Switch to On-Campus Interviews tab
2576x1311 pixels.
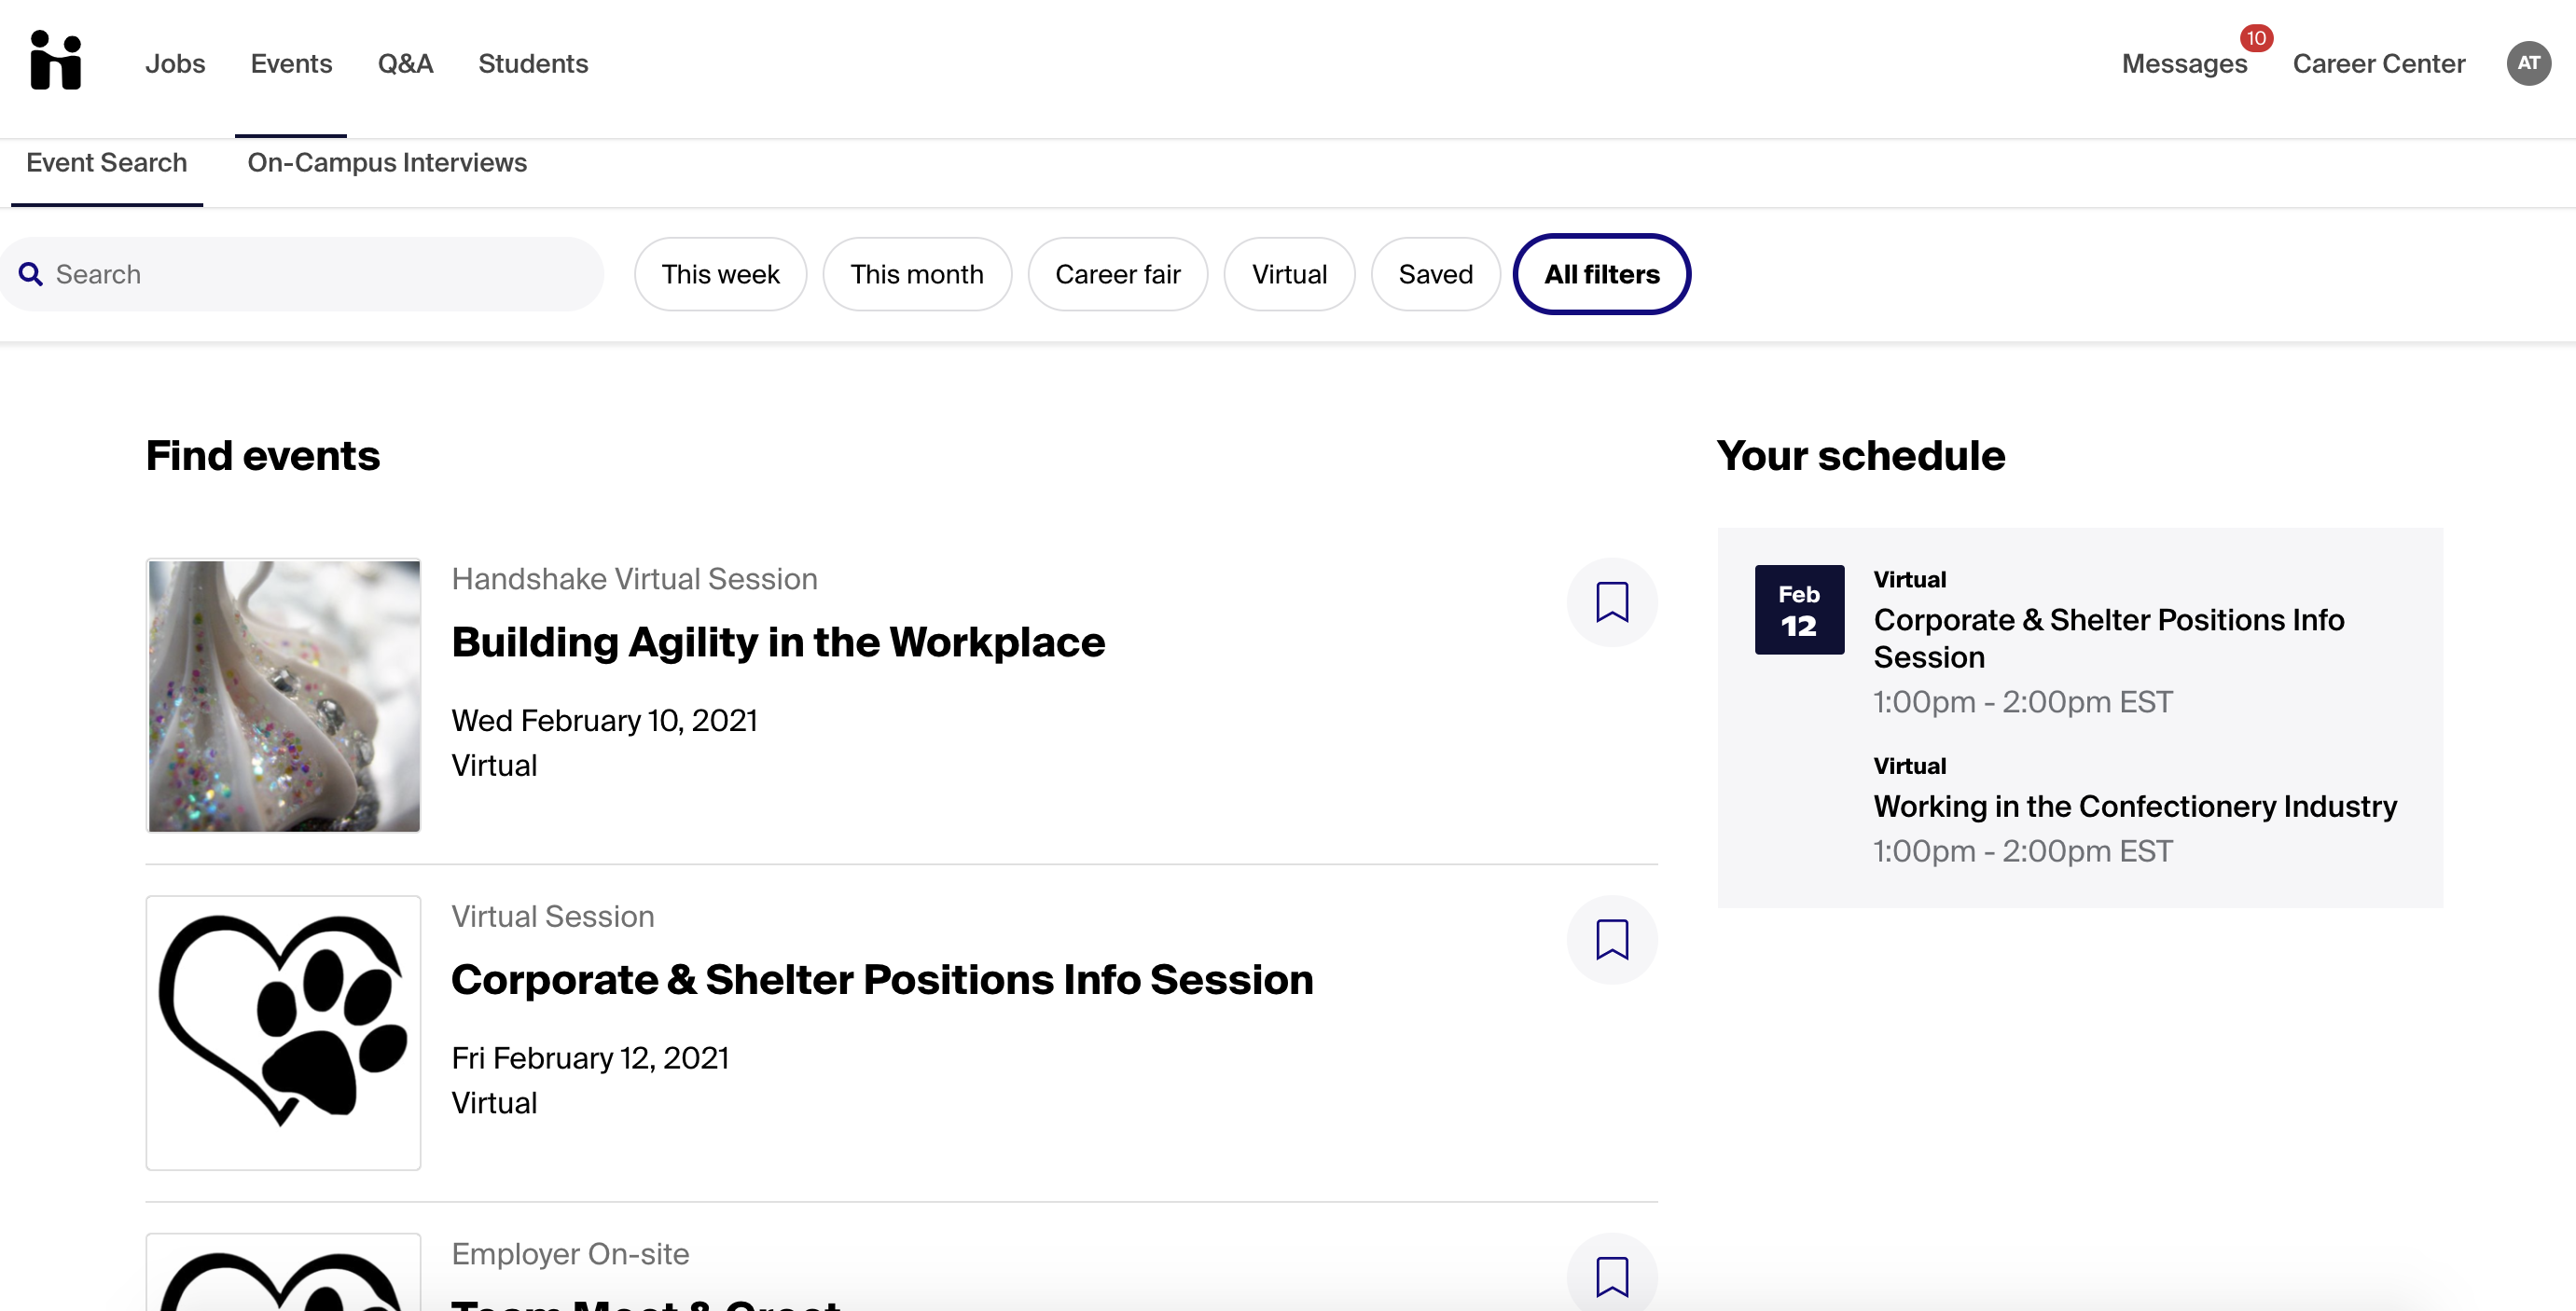pos(387,163)
